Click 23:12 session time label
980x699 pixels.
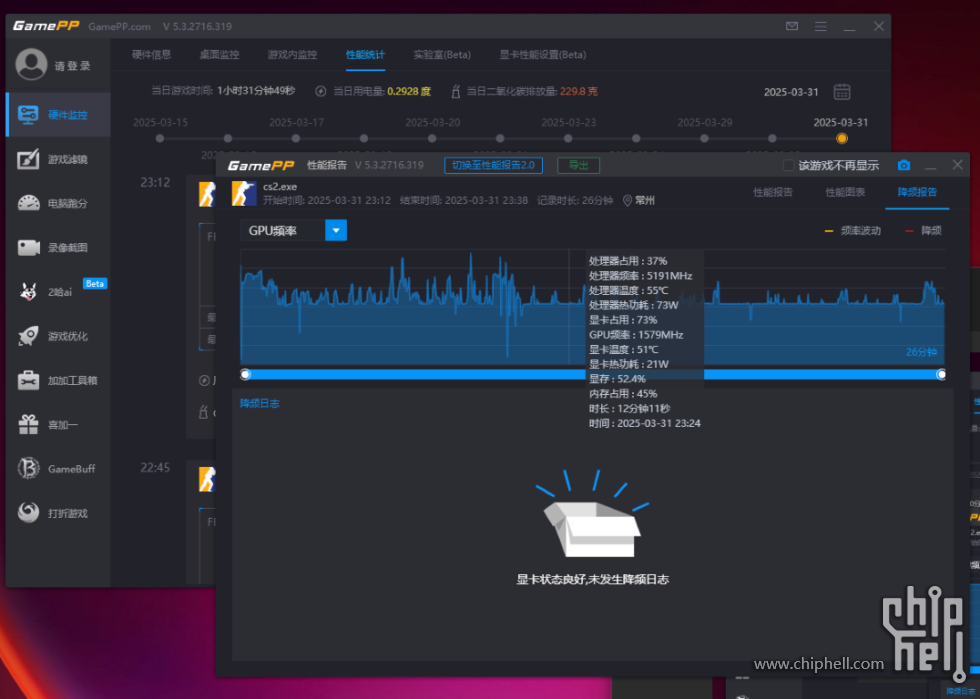[155, 183]
